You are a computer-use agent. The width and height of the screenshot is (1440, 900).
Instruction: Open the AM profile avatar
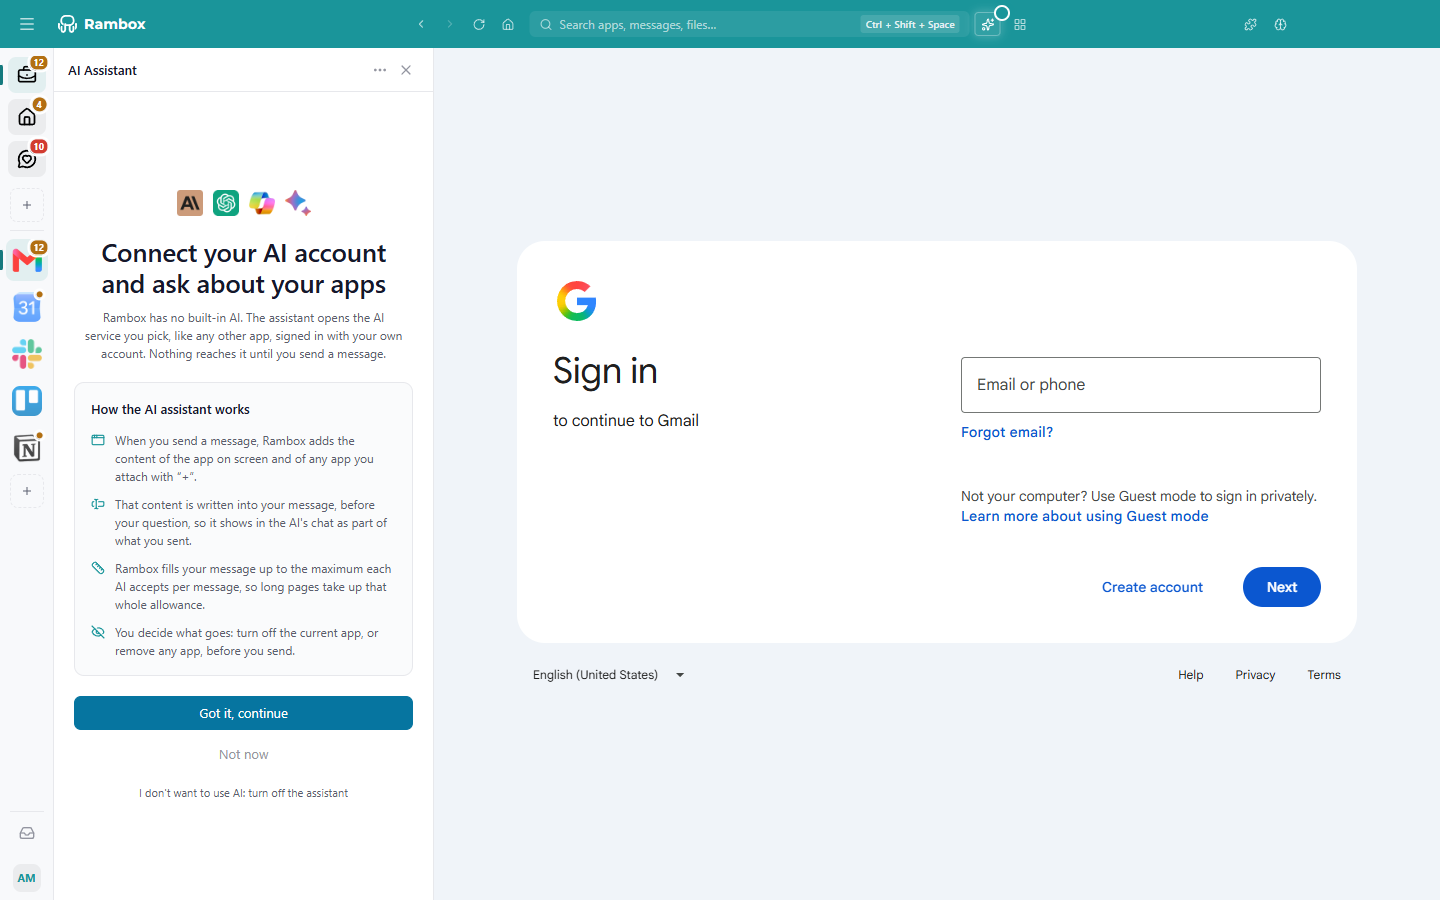coord(27,878)
